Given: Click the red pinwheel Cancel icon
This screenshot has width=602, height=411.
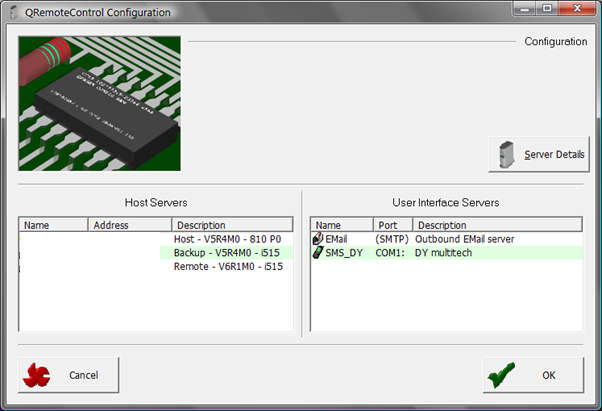Looking at the screenshot, I should (35, 375).
